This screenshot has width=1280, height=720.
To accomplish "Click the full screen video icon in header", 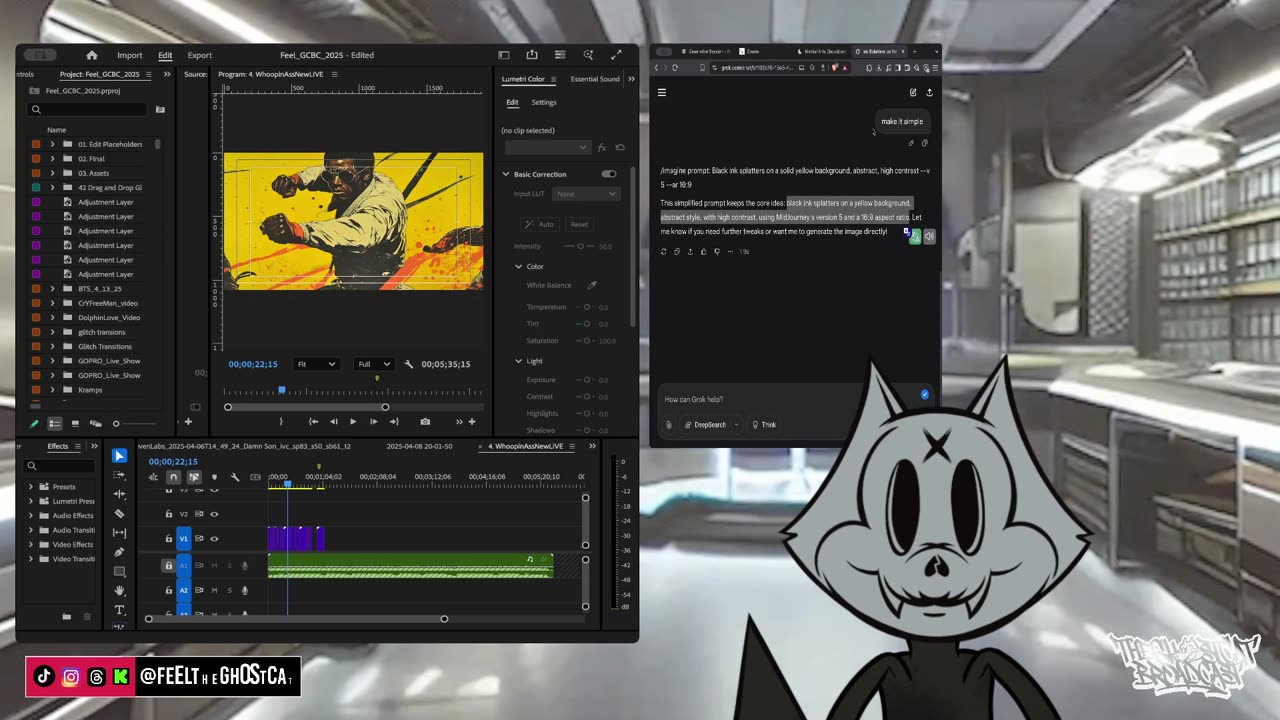I will pos(616,55).
